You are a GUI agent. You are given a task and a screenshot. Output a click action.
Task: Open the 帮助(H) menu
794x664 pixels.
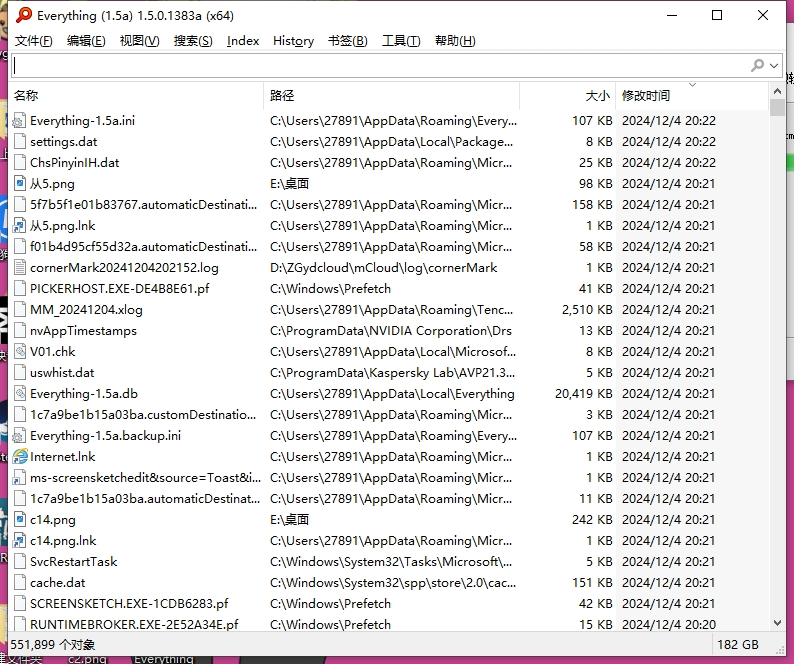click(x=455, y=41)
